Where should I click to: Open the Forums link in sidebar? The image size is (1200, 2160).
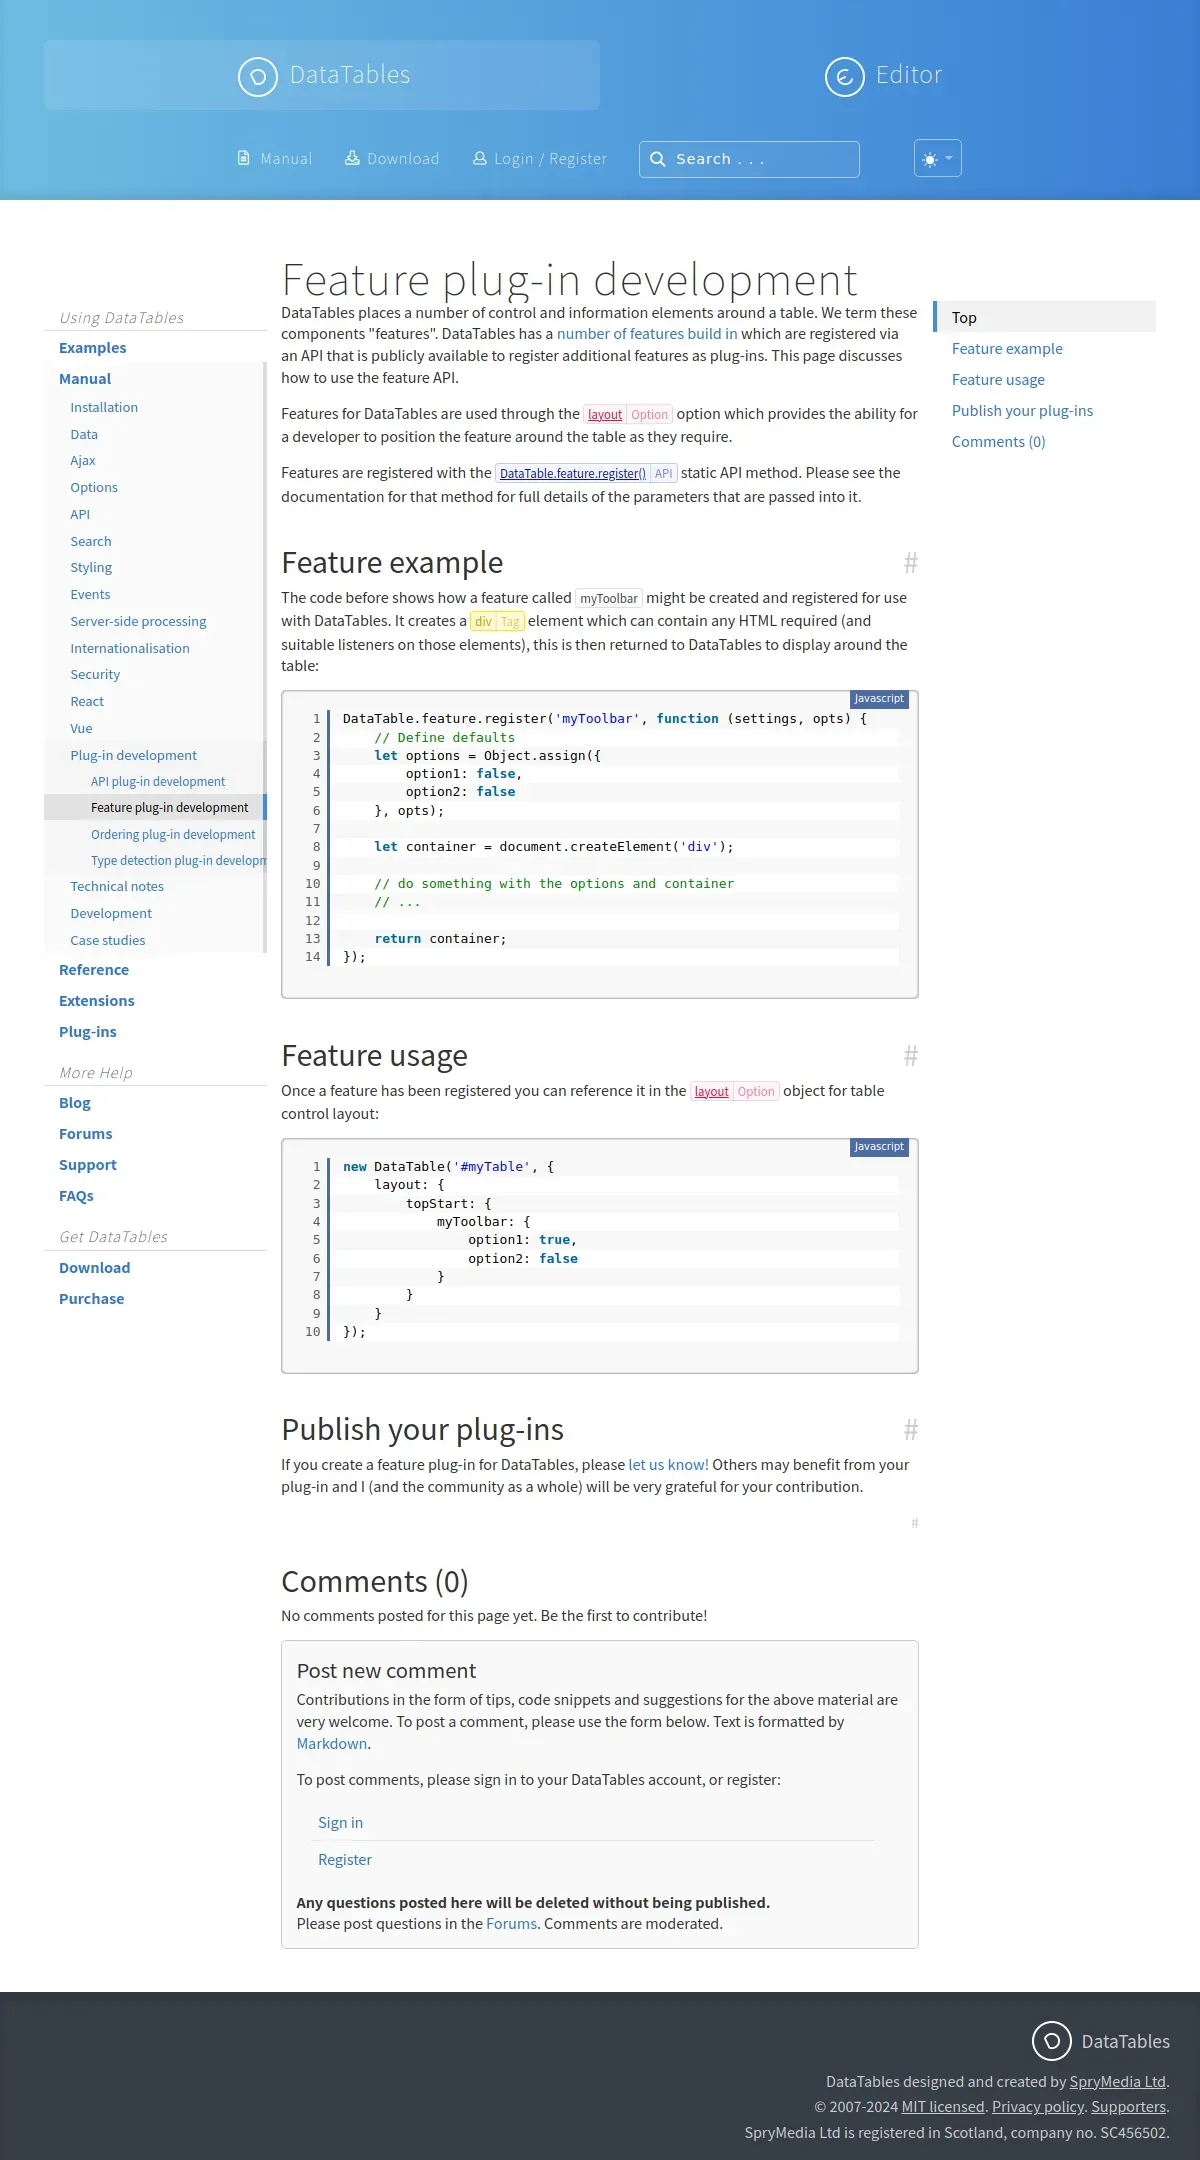(x=86, y=1134)
